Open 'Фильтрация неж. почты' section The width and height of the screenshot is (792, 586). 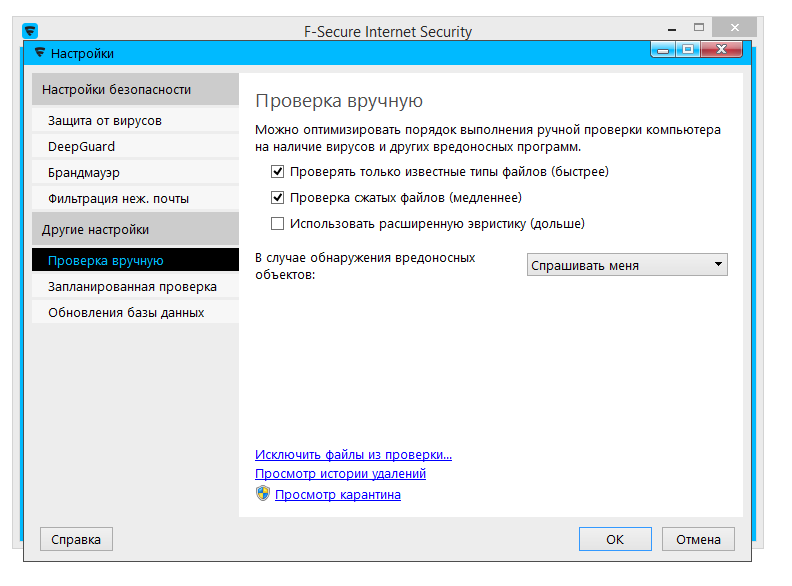(x=118, y=199)
